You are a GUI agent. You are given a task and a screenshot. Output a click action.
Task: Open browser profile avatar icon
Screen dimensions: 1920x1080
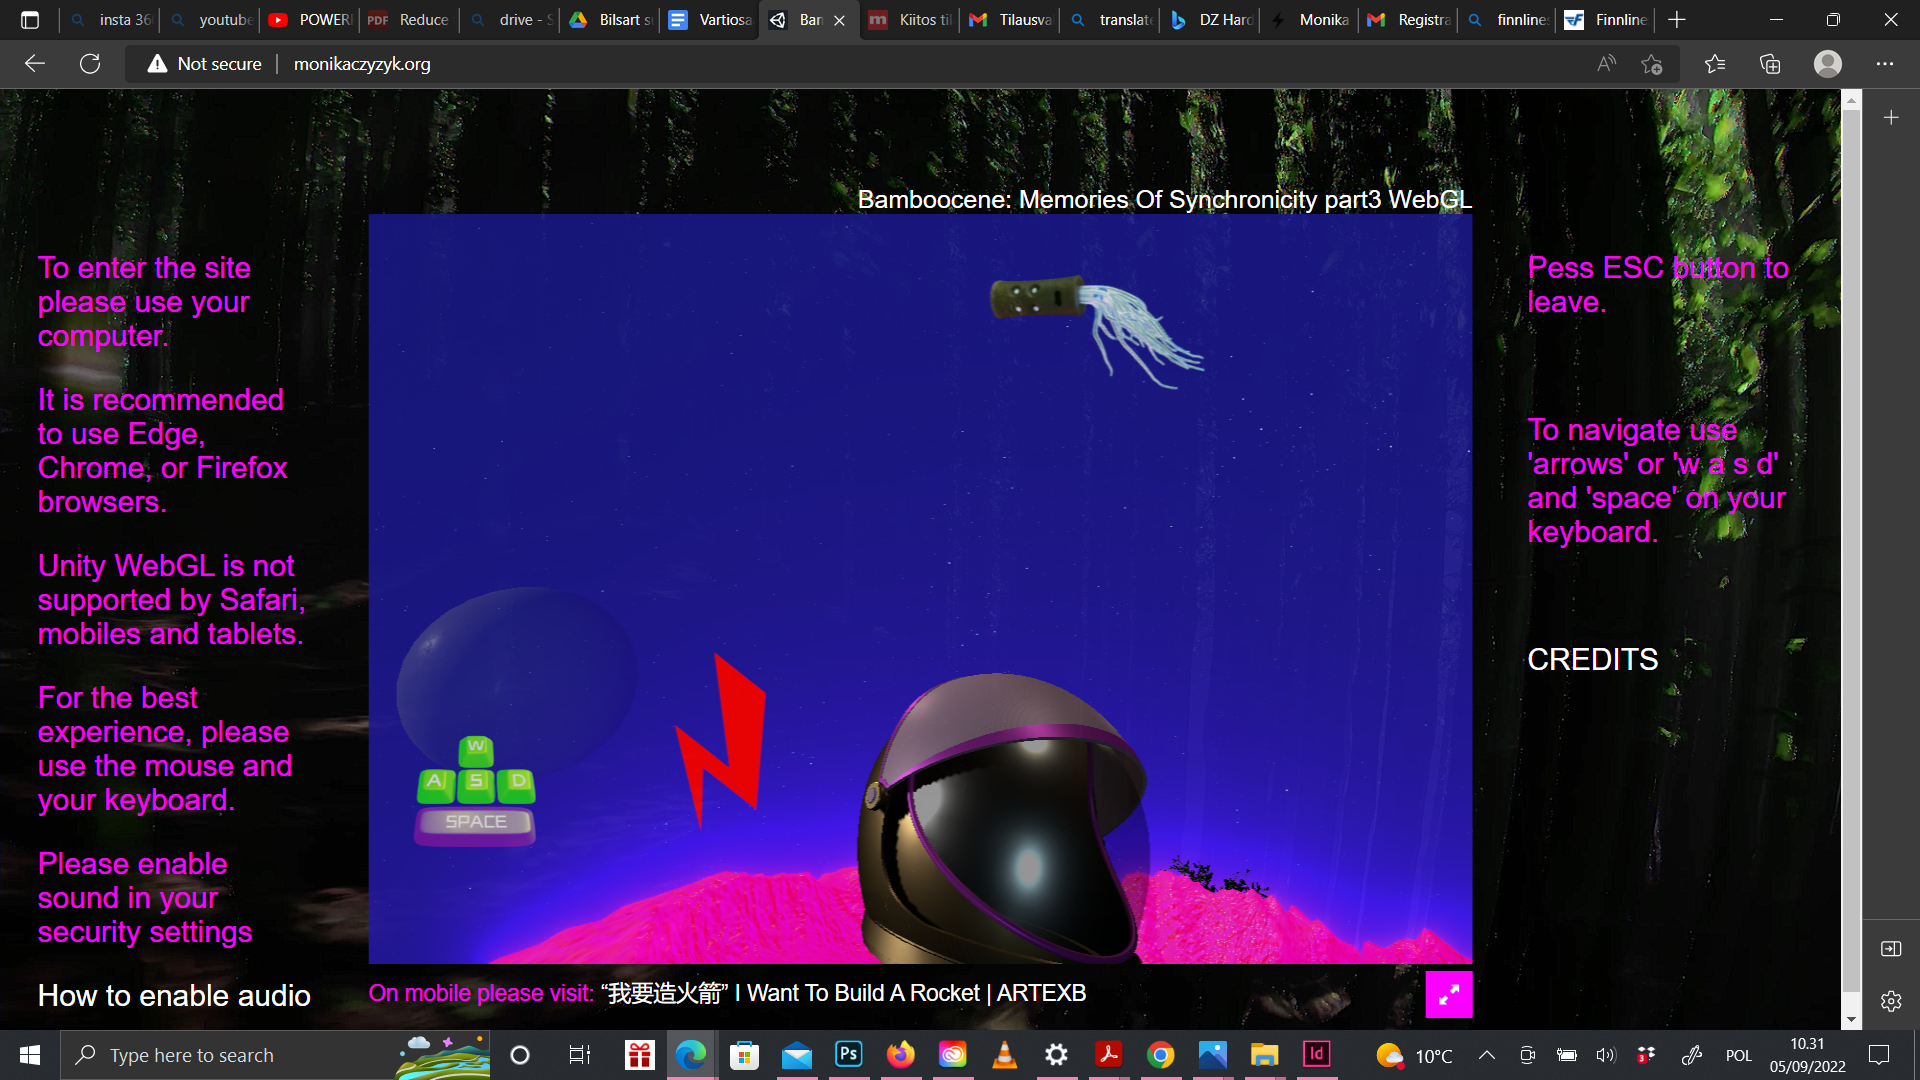[x=1827, y=64]
